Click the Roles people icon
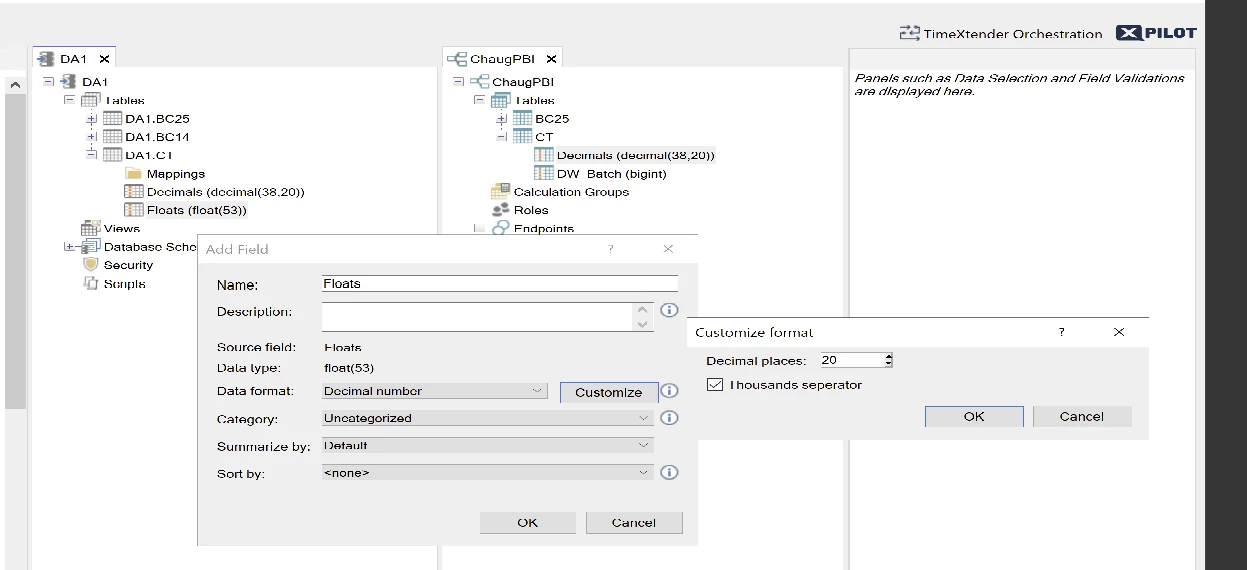The width and height of the screenshot is (1247, 570). pos(501,210)
